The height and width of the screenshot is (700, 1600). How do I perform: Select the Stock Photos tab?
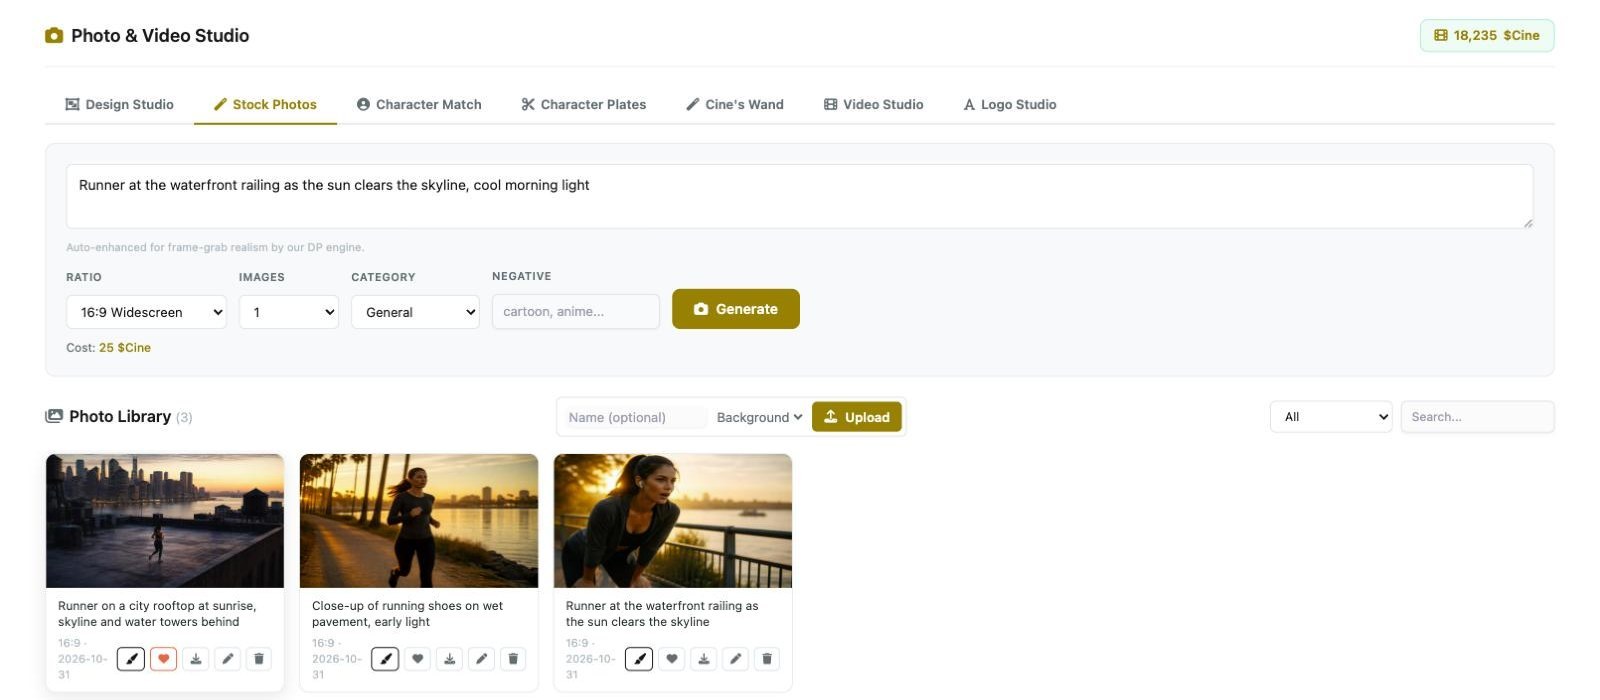pyautogui.click(x=265, y=104)
